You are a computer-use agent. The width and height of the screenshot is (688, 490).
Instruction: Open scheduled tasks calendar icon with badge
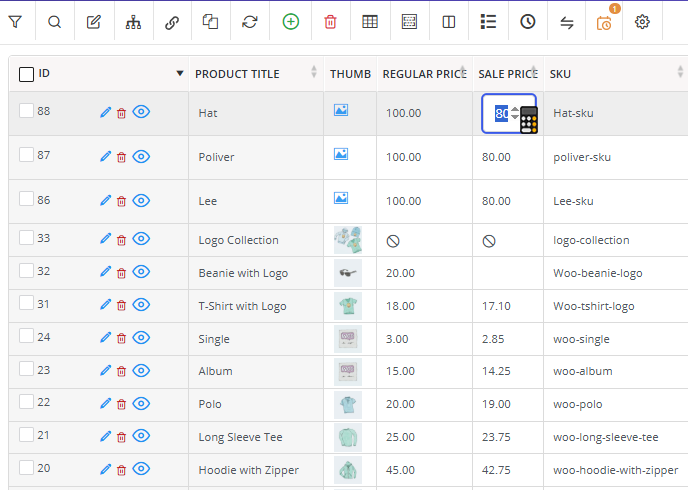pyautogui.click(x=604, y=23)
